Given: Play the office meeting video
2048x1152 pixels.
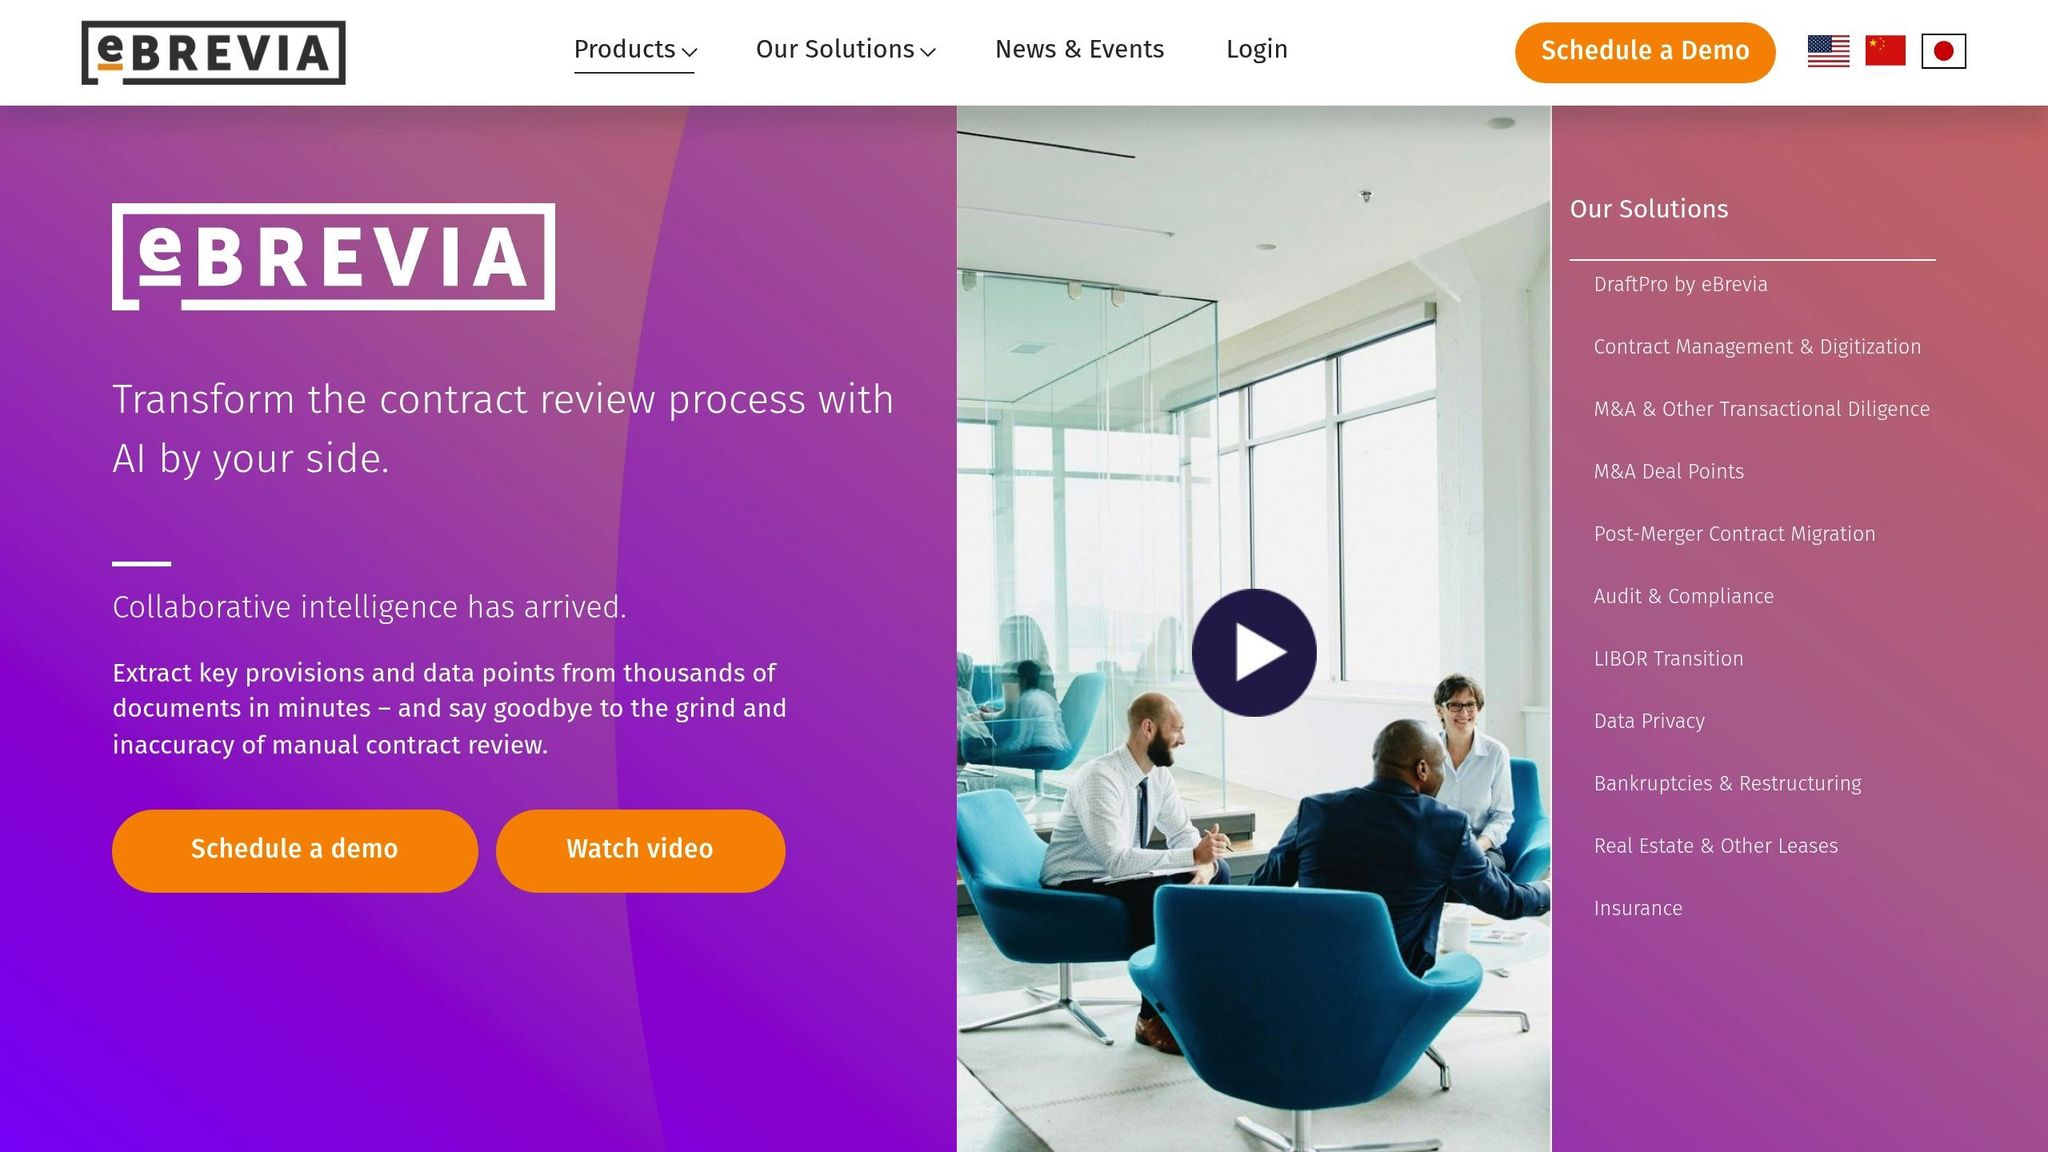Looking at the screenshot, I should click(x=1254, y=652).
